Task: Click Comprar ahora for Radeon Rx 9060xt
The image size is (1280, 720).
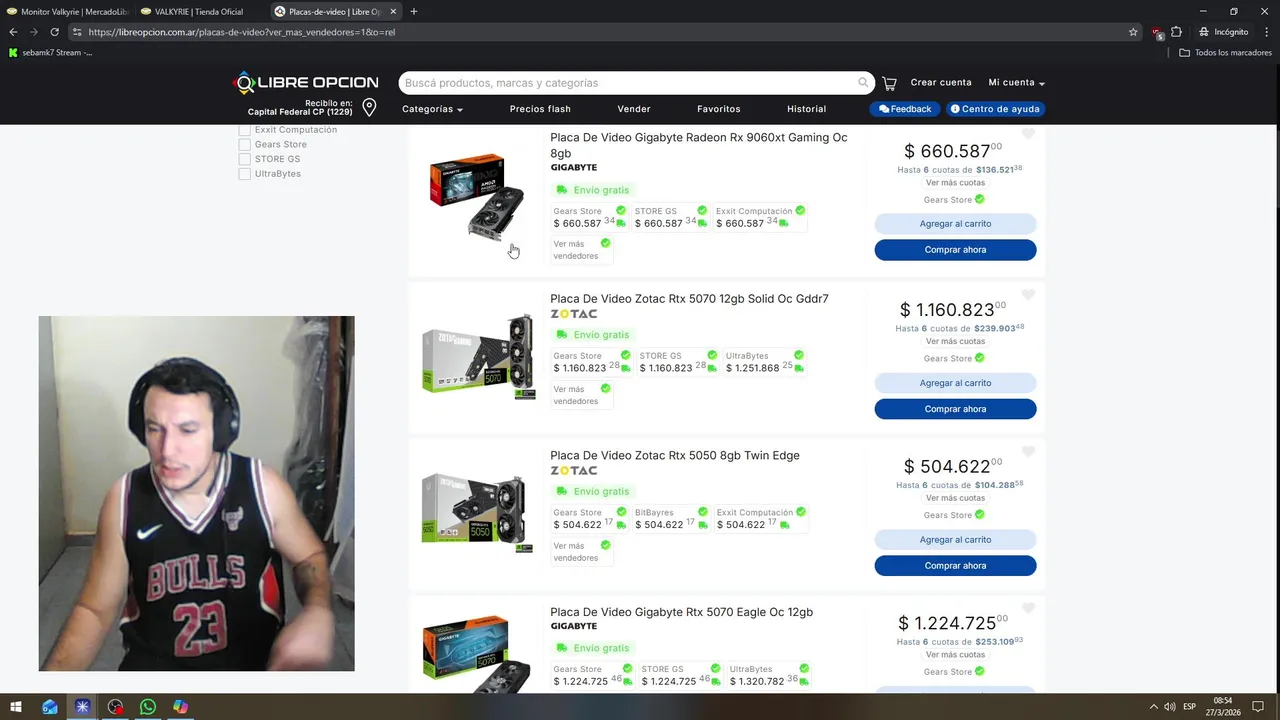Action: coord(955,250)
